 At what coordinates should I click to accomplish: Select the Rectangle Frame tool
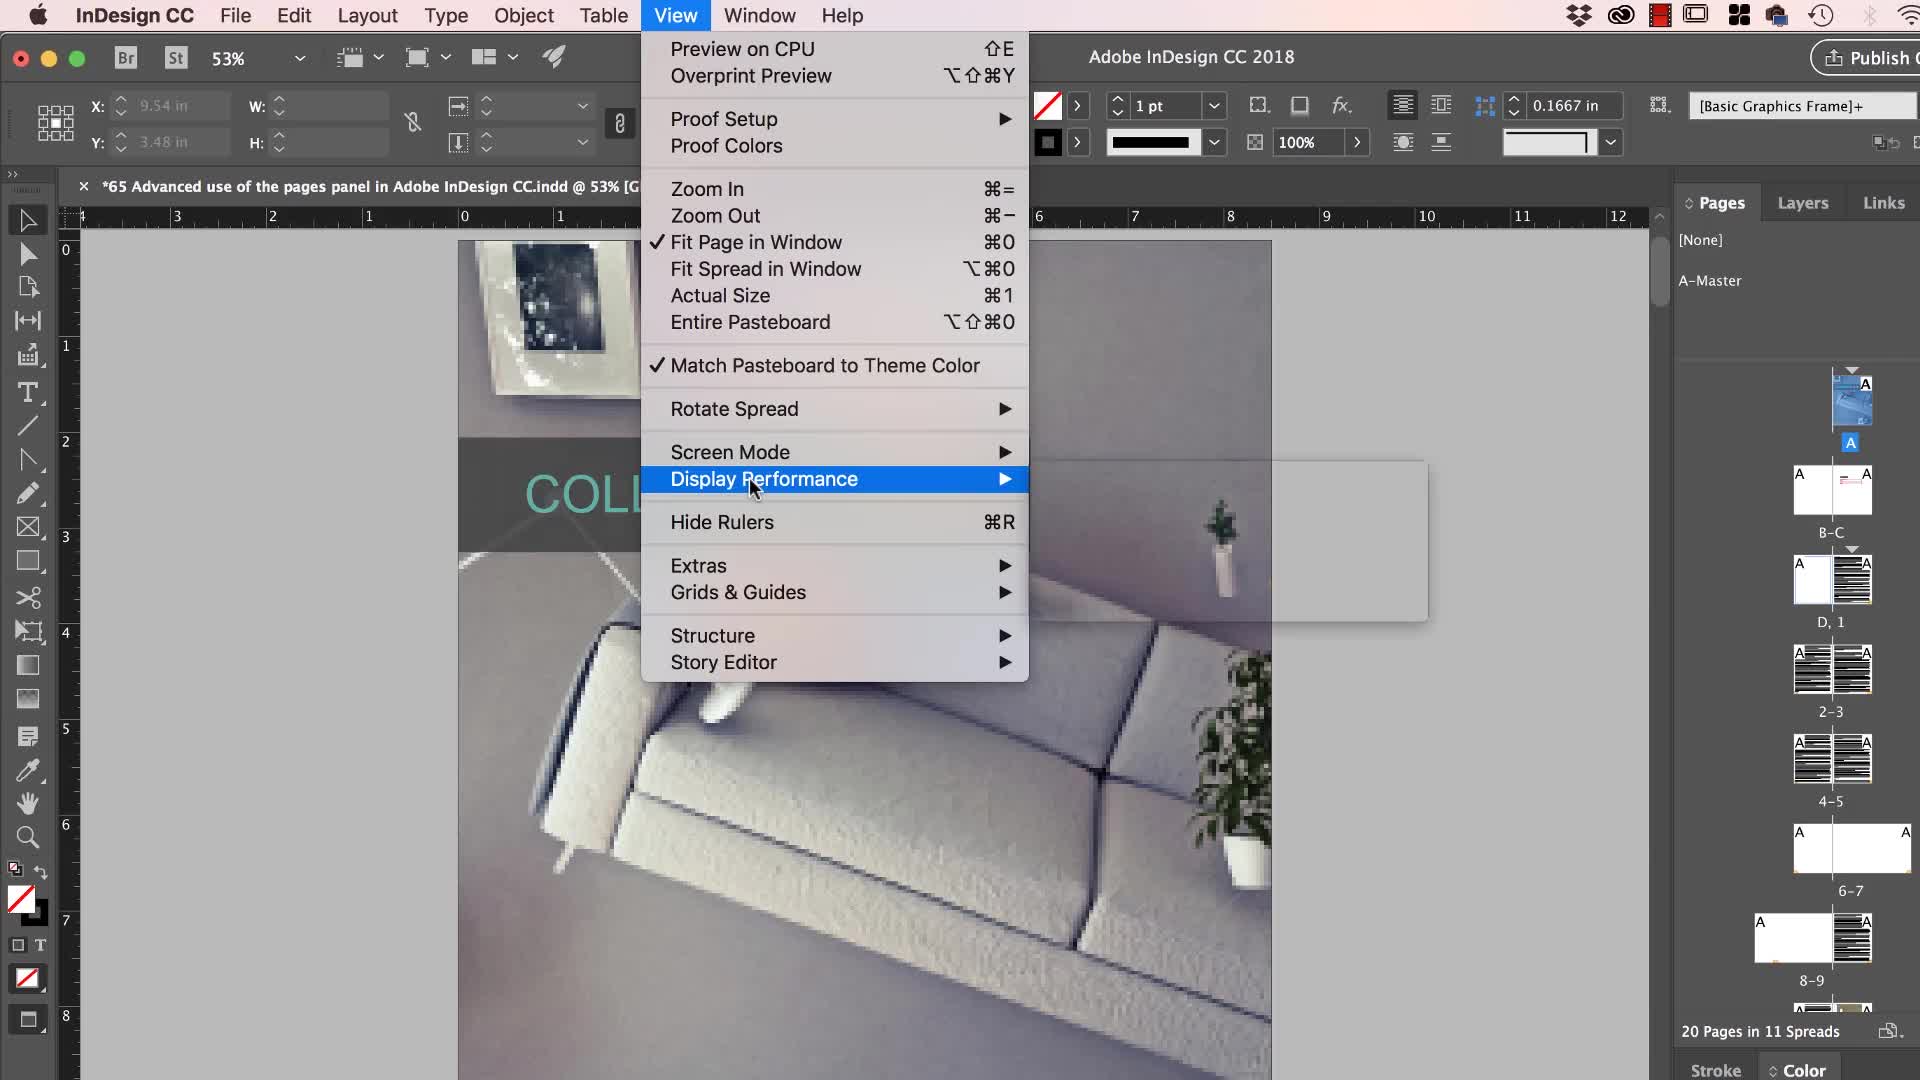pos(27,527)
